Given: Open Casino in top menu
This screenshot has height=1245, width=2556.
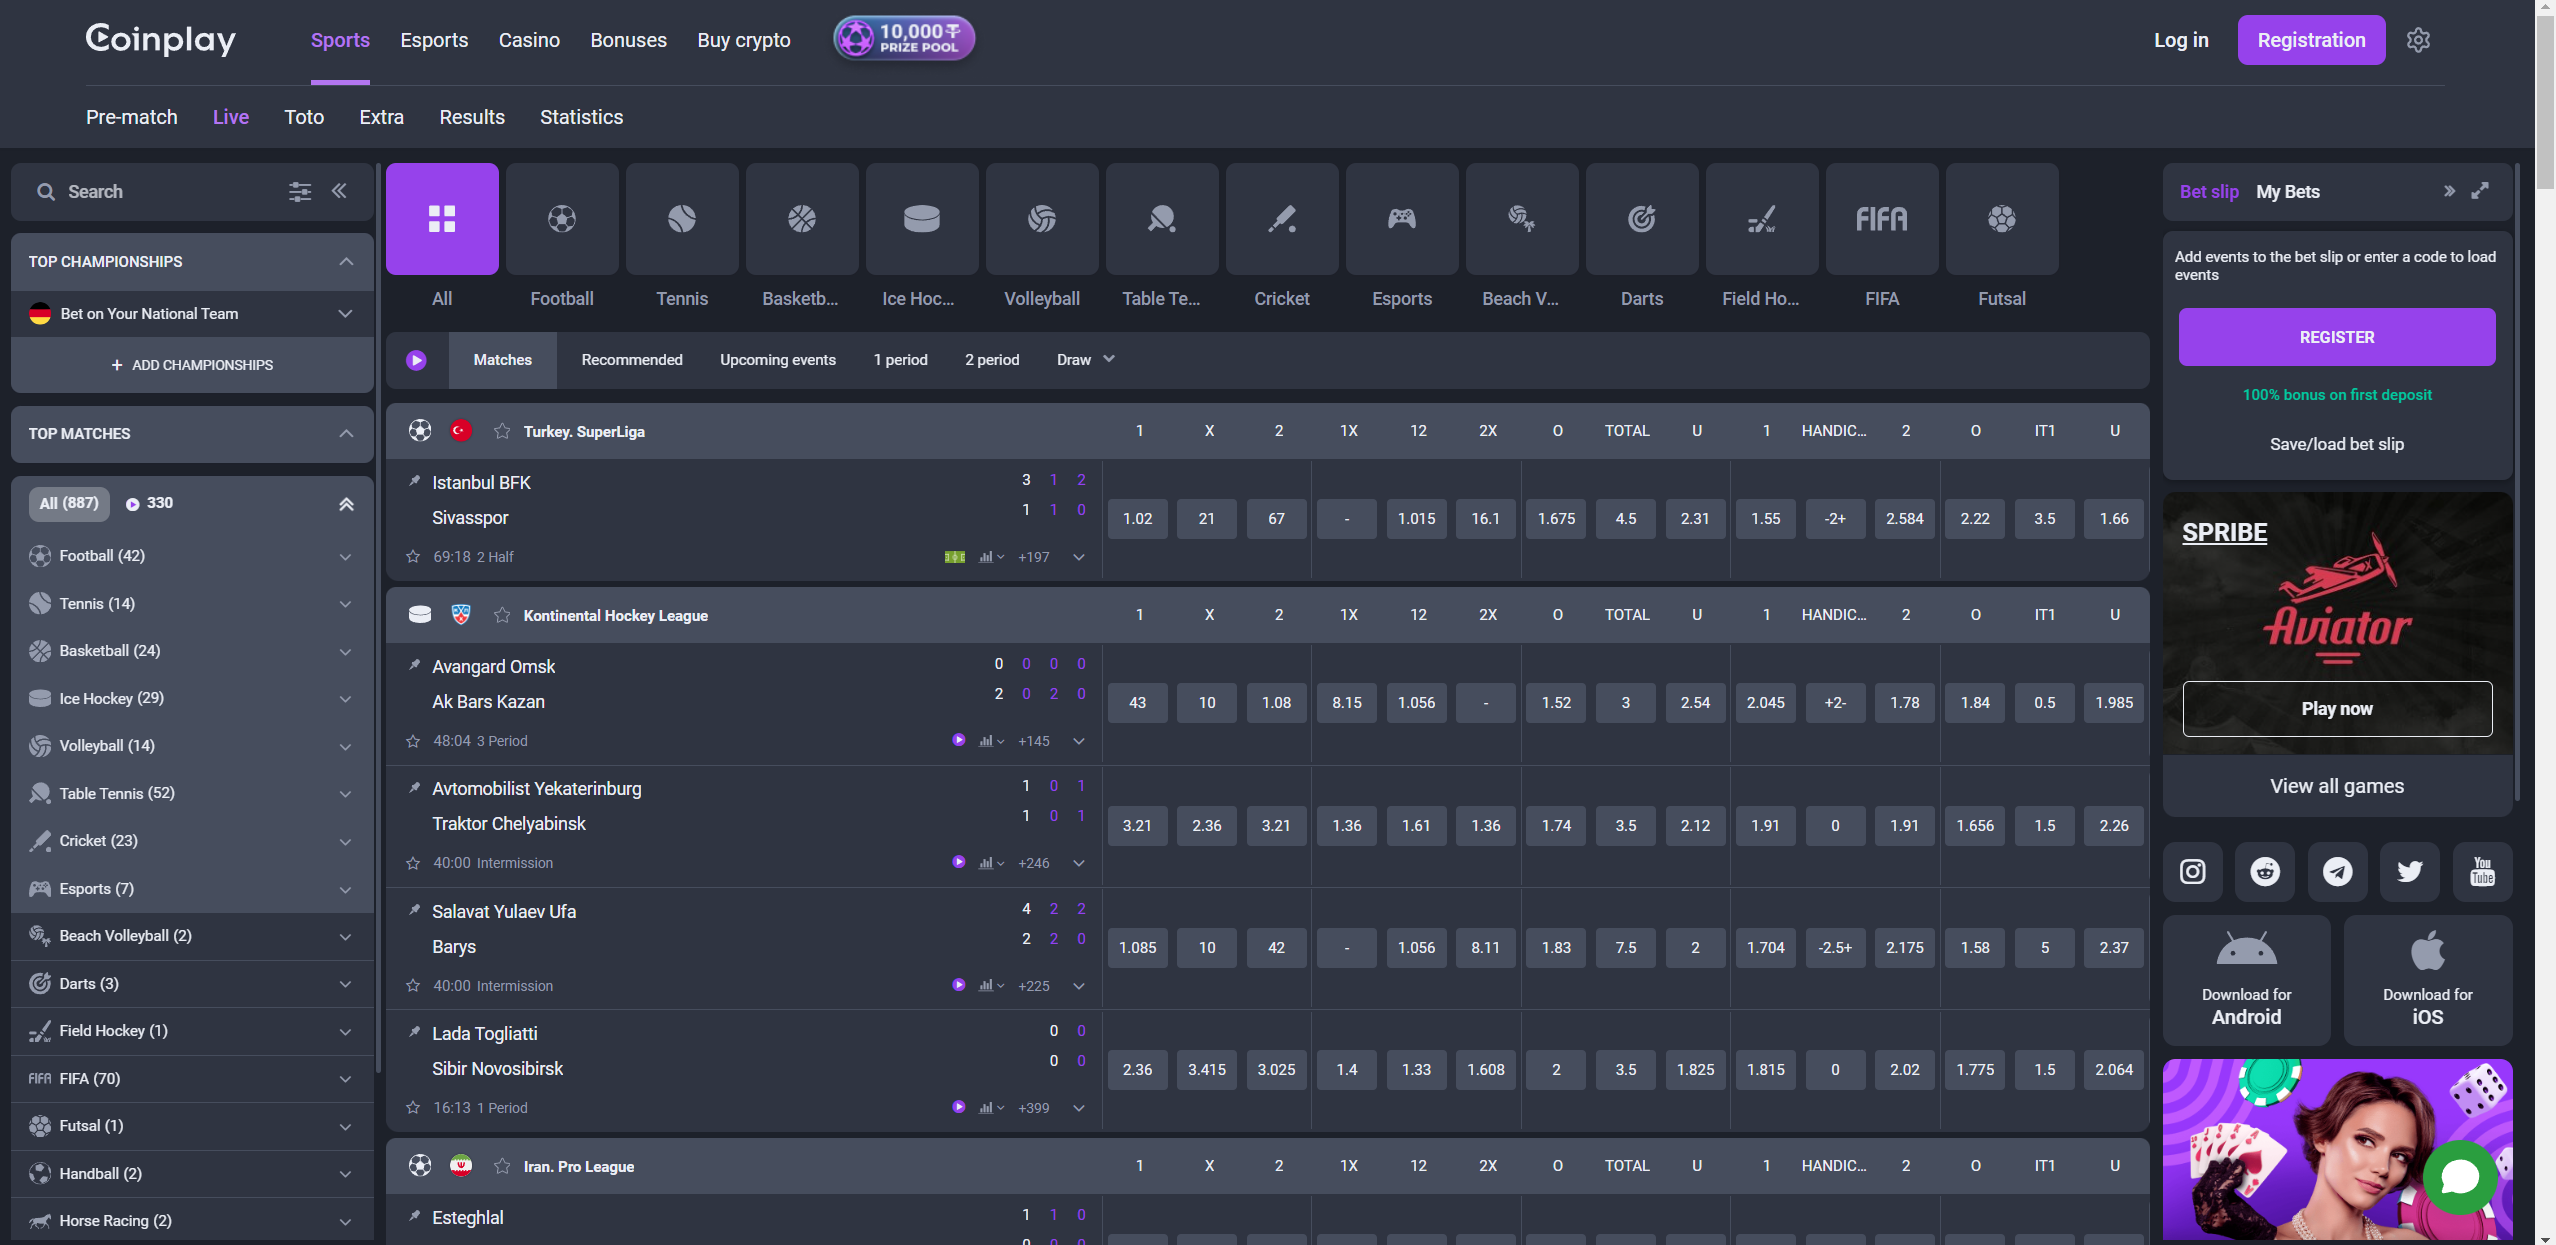Looking at the screenshot, I should tap(529, 40).
